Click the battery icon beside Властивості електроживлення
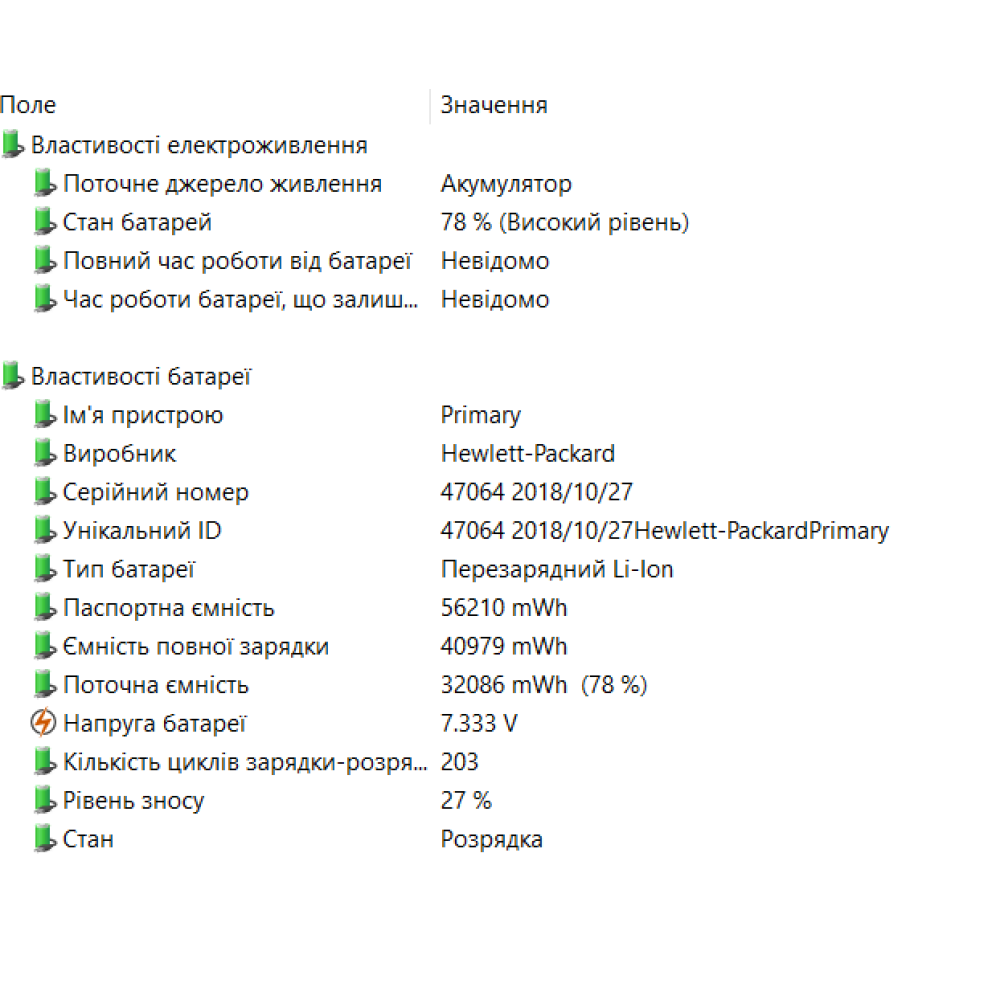The width and height of the screenshot is (1000, 1000). (12, 145)
